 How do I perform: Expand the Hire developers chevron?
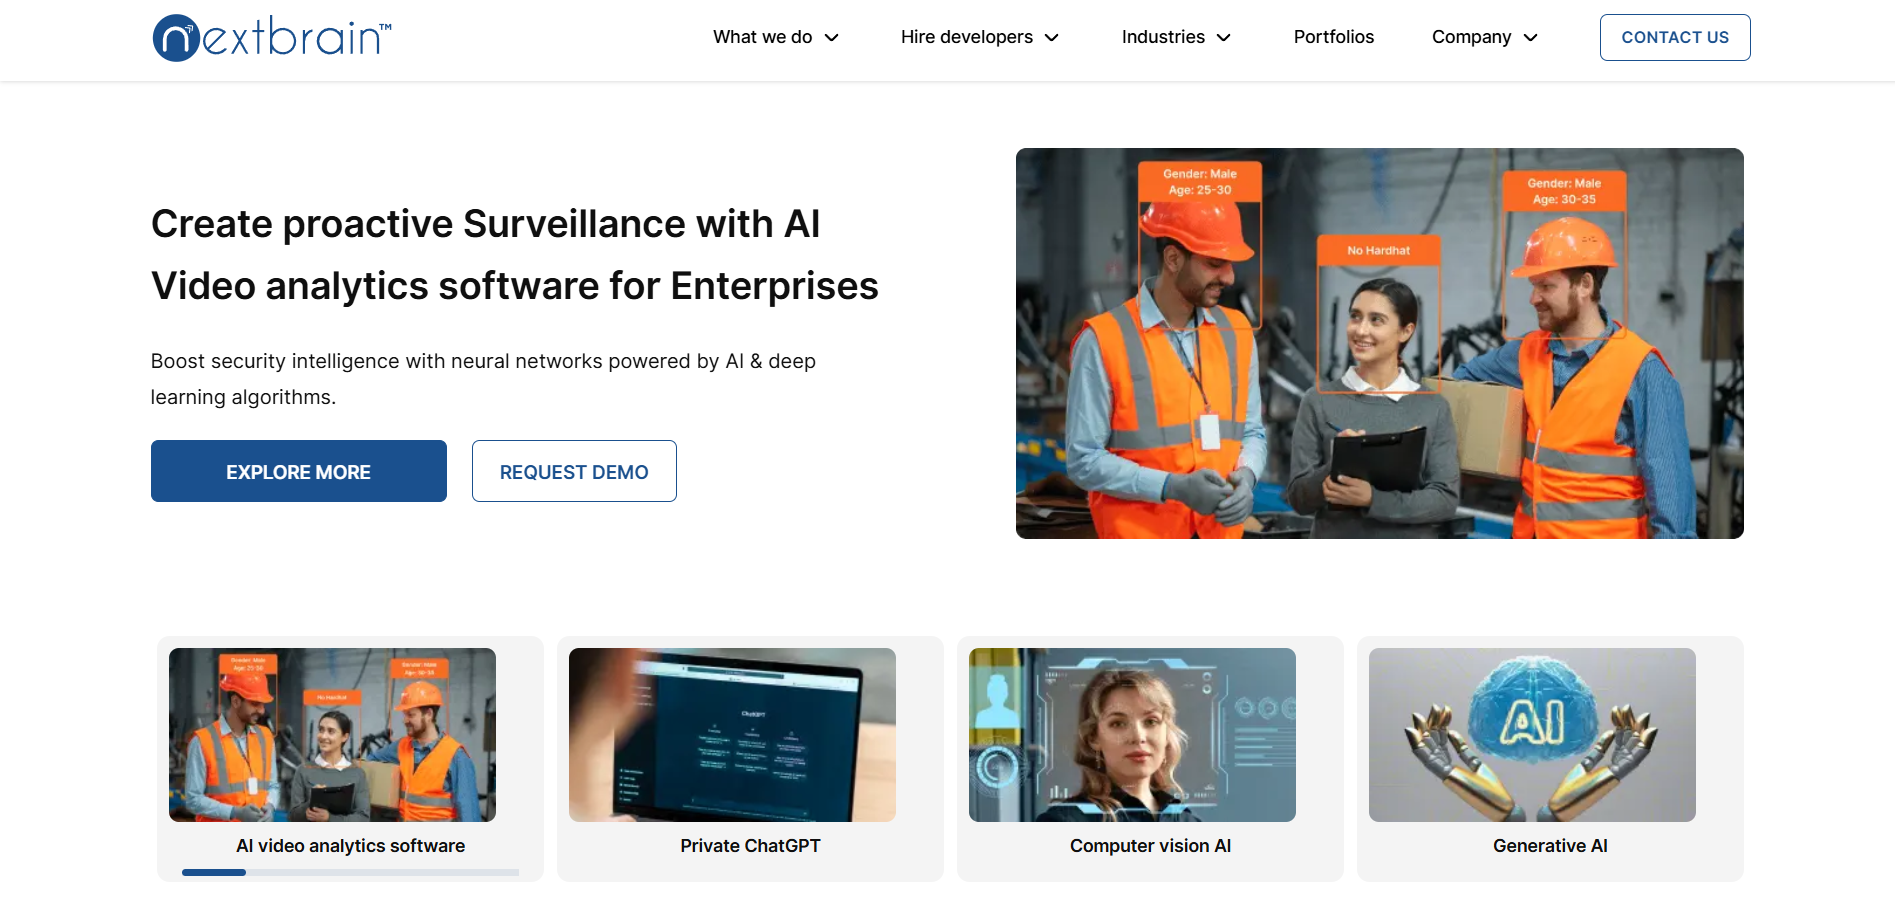coord(1051,38)
